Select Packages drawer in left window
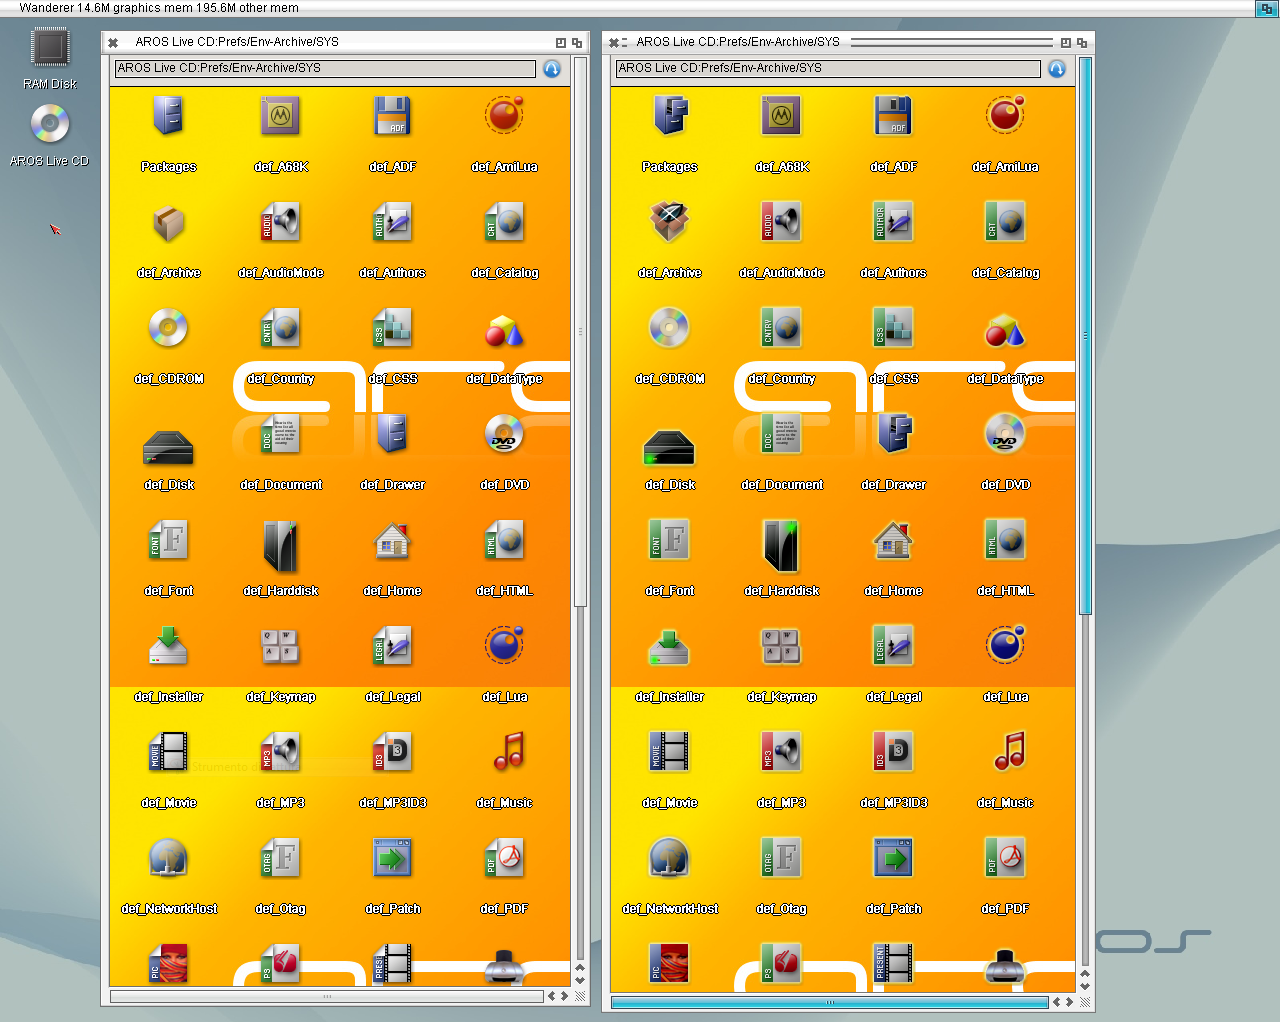This screenshot has height=1022, width=1280. tap(168, 116)
